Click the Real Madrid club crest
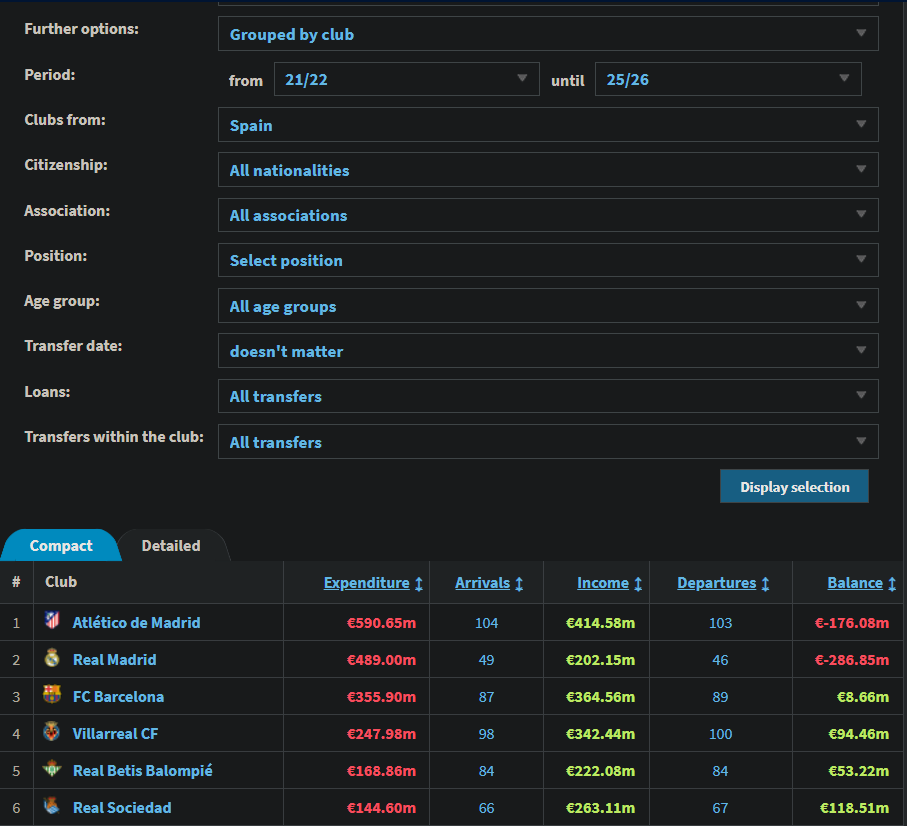907x826 pixels. coord(52,658)
